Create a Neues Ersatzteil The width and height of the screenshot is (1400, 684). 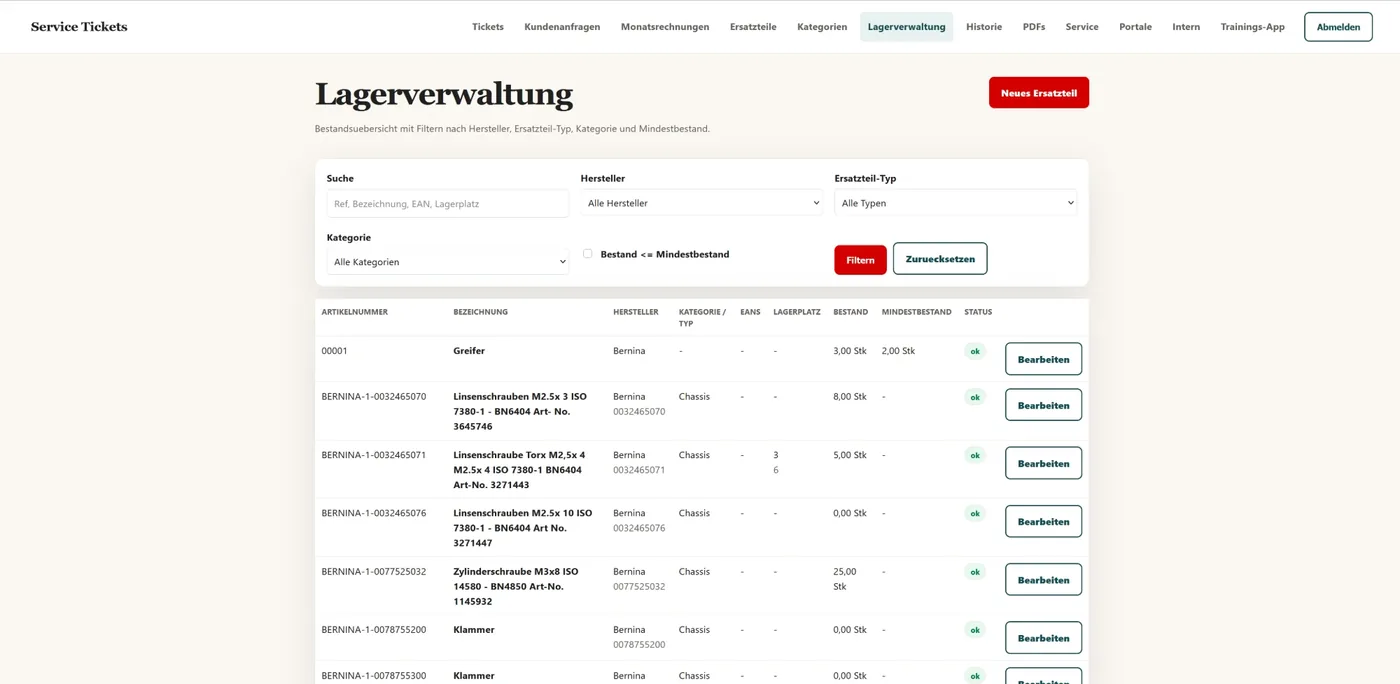(x=1039, y=93)
